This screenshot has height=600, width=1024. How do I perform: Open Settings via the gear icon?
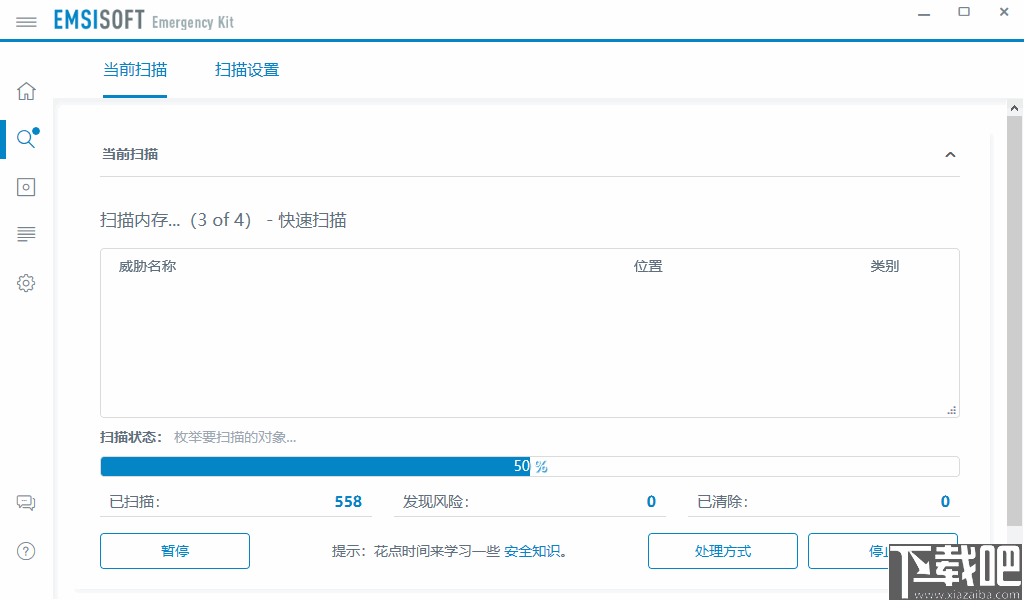click(x=26, y=283)
